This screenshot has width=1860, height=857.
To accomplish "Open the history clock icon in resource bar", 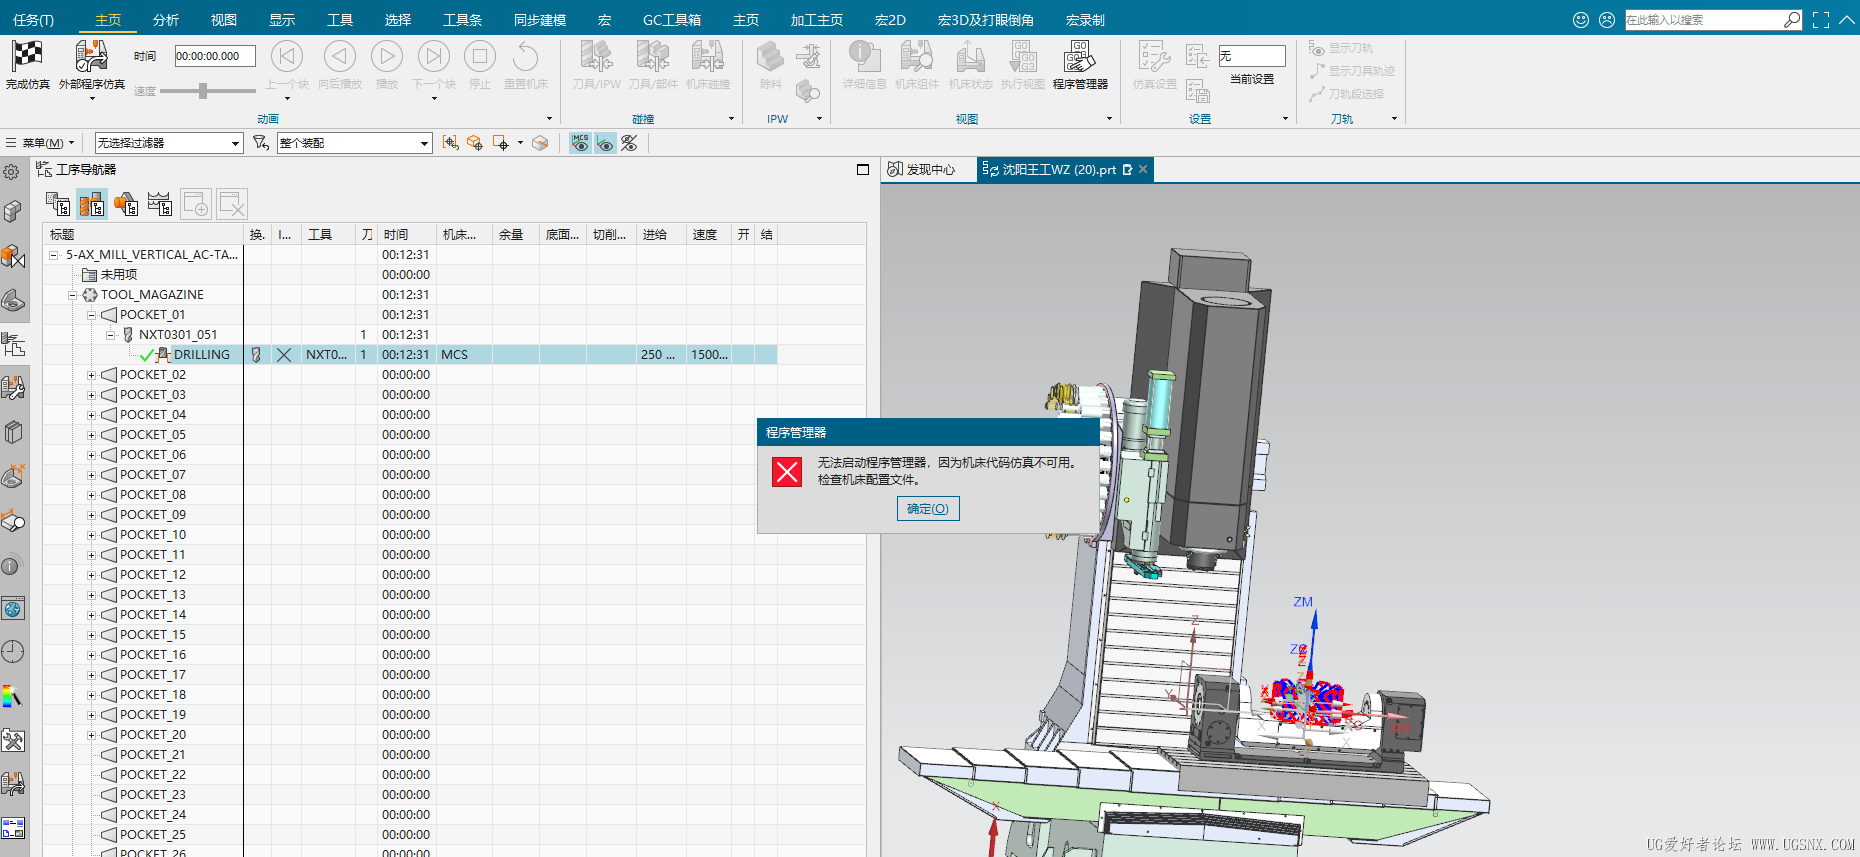I will point(13,652).
